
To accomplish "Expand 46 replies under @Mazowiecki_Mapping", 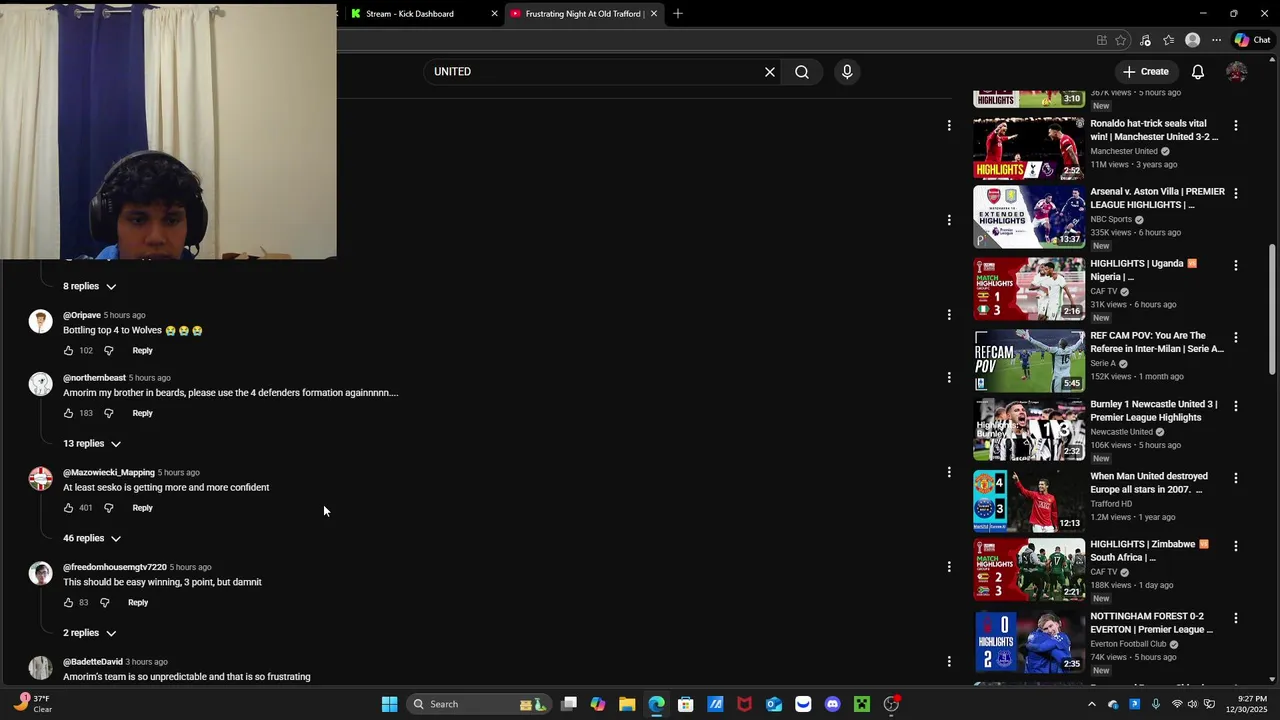I will [x=91, y=538].
